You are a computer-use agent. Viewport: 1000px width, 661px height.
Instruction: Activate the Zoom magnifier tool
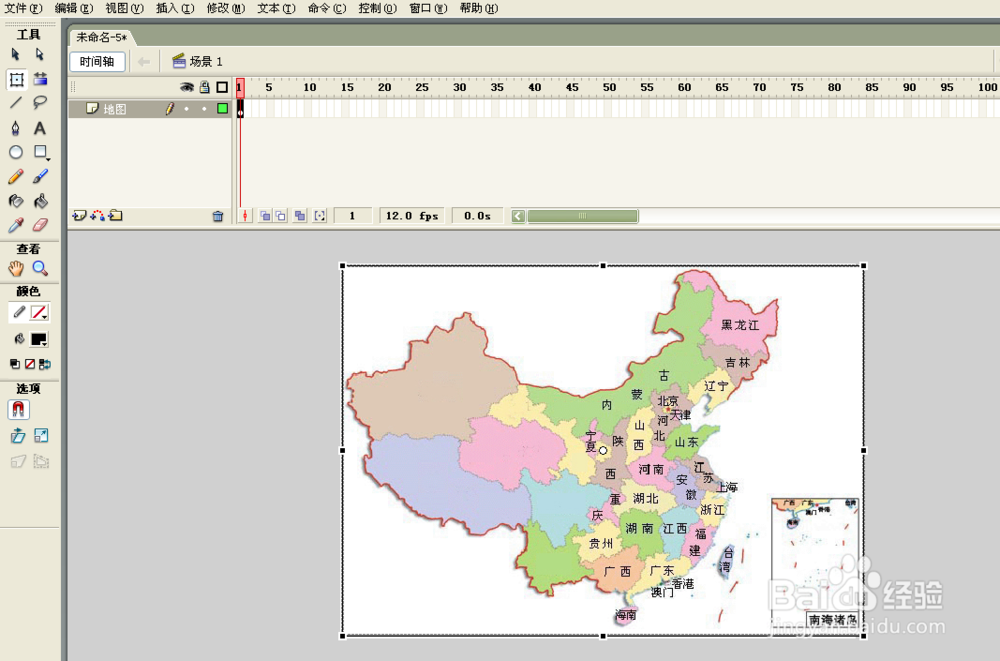(x=40, y=269)
